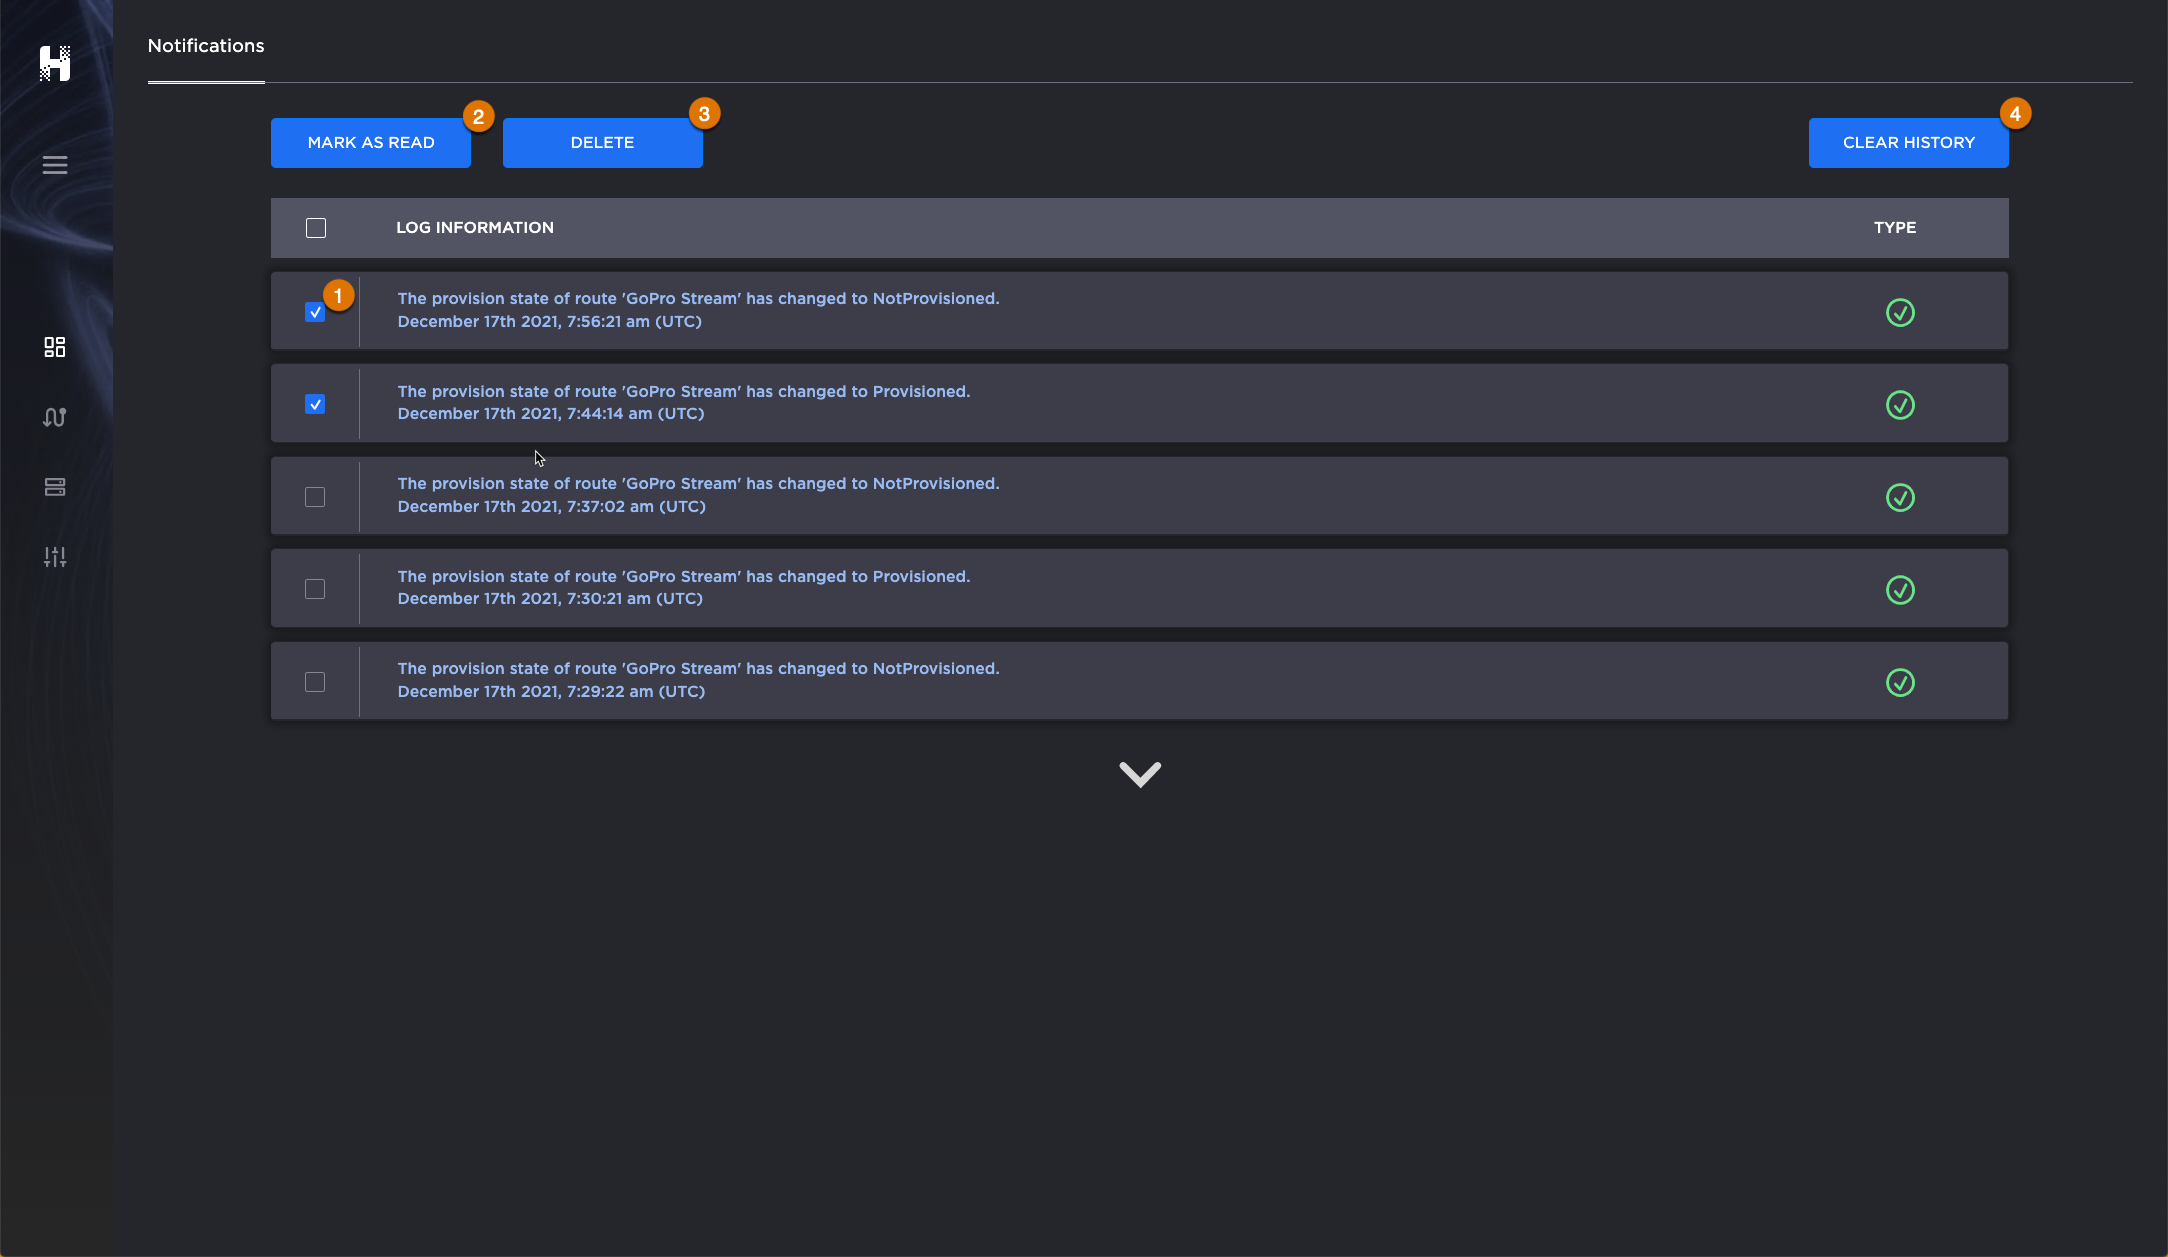Click the Clear History button
The image size is (2168, 1257).
coord(1908,143)
